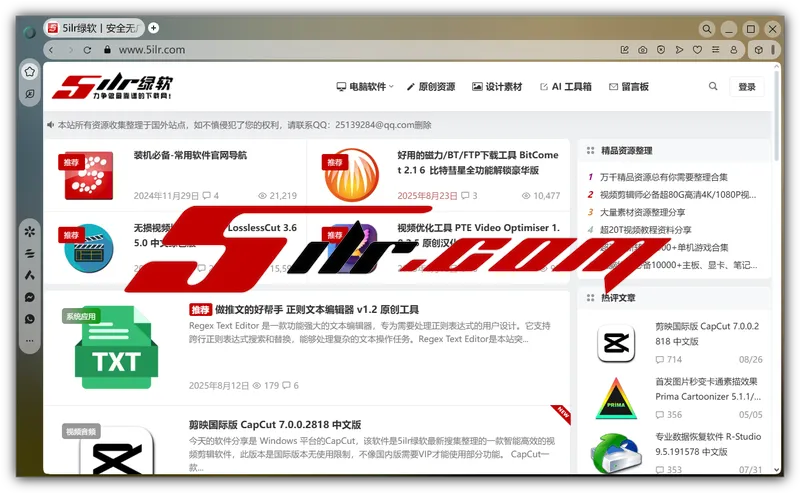Viewport: 800px width, 493px height.
Task: Open WhatsApp from the sidebar
Action: pos(30,319)
